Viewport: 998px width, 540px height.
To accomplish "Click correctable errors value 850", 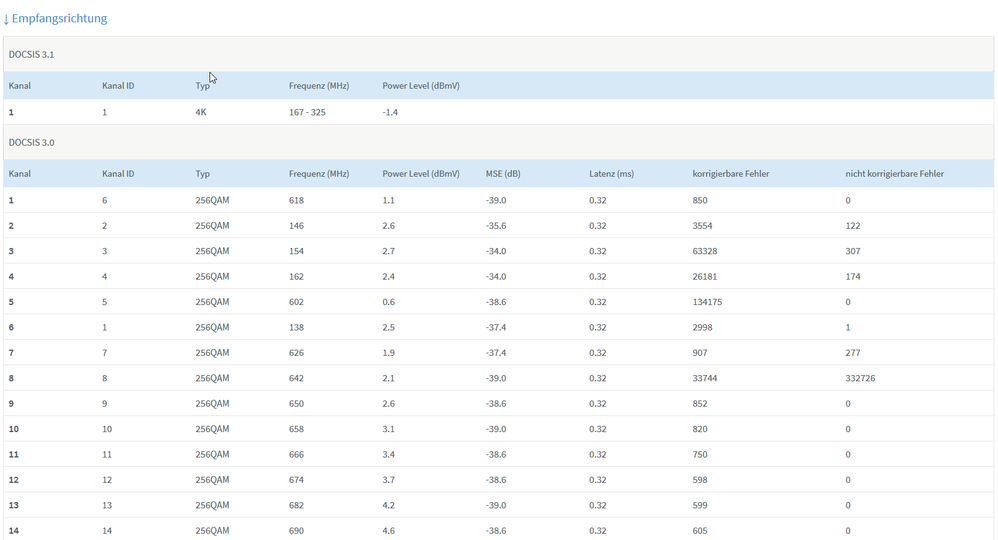I will click(x=700, y=200).
